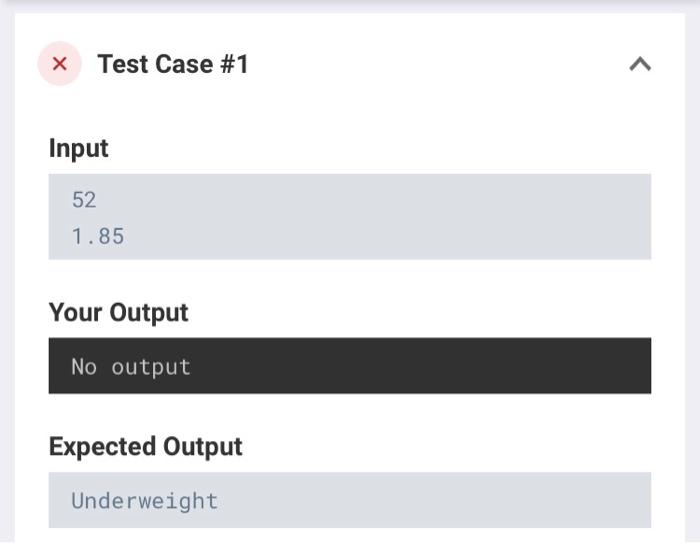Click the word Your in Your Output
700x543 pixels.
(x=75, y=313)
